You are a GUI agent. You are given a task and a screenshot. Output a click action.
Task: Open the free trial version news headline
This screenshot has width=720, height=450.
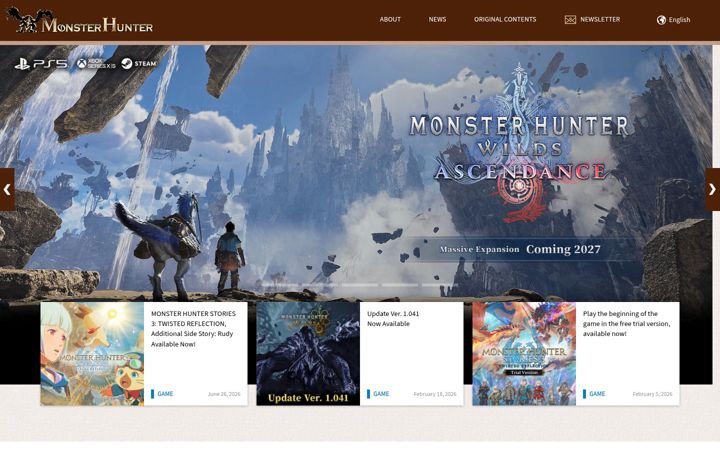[x=626, y=324]
